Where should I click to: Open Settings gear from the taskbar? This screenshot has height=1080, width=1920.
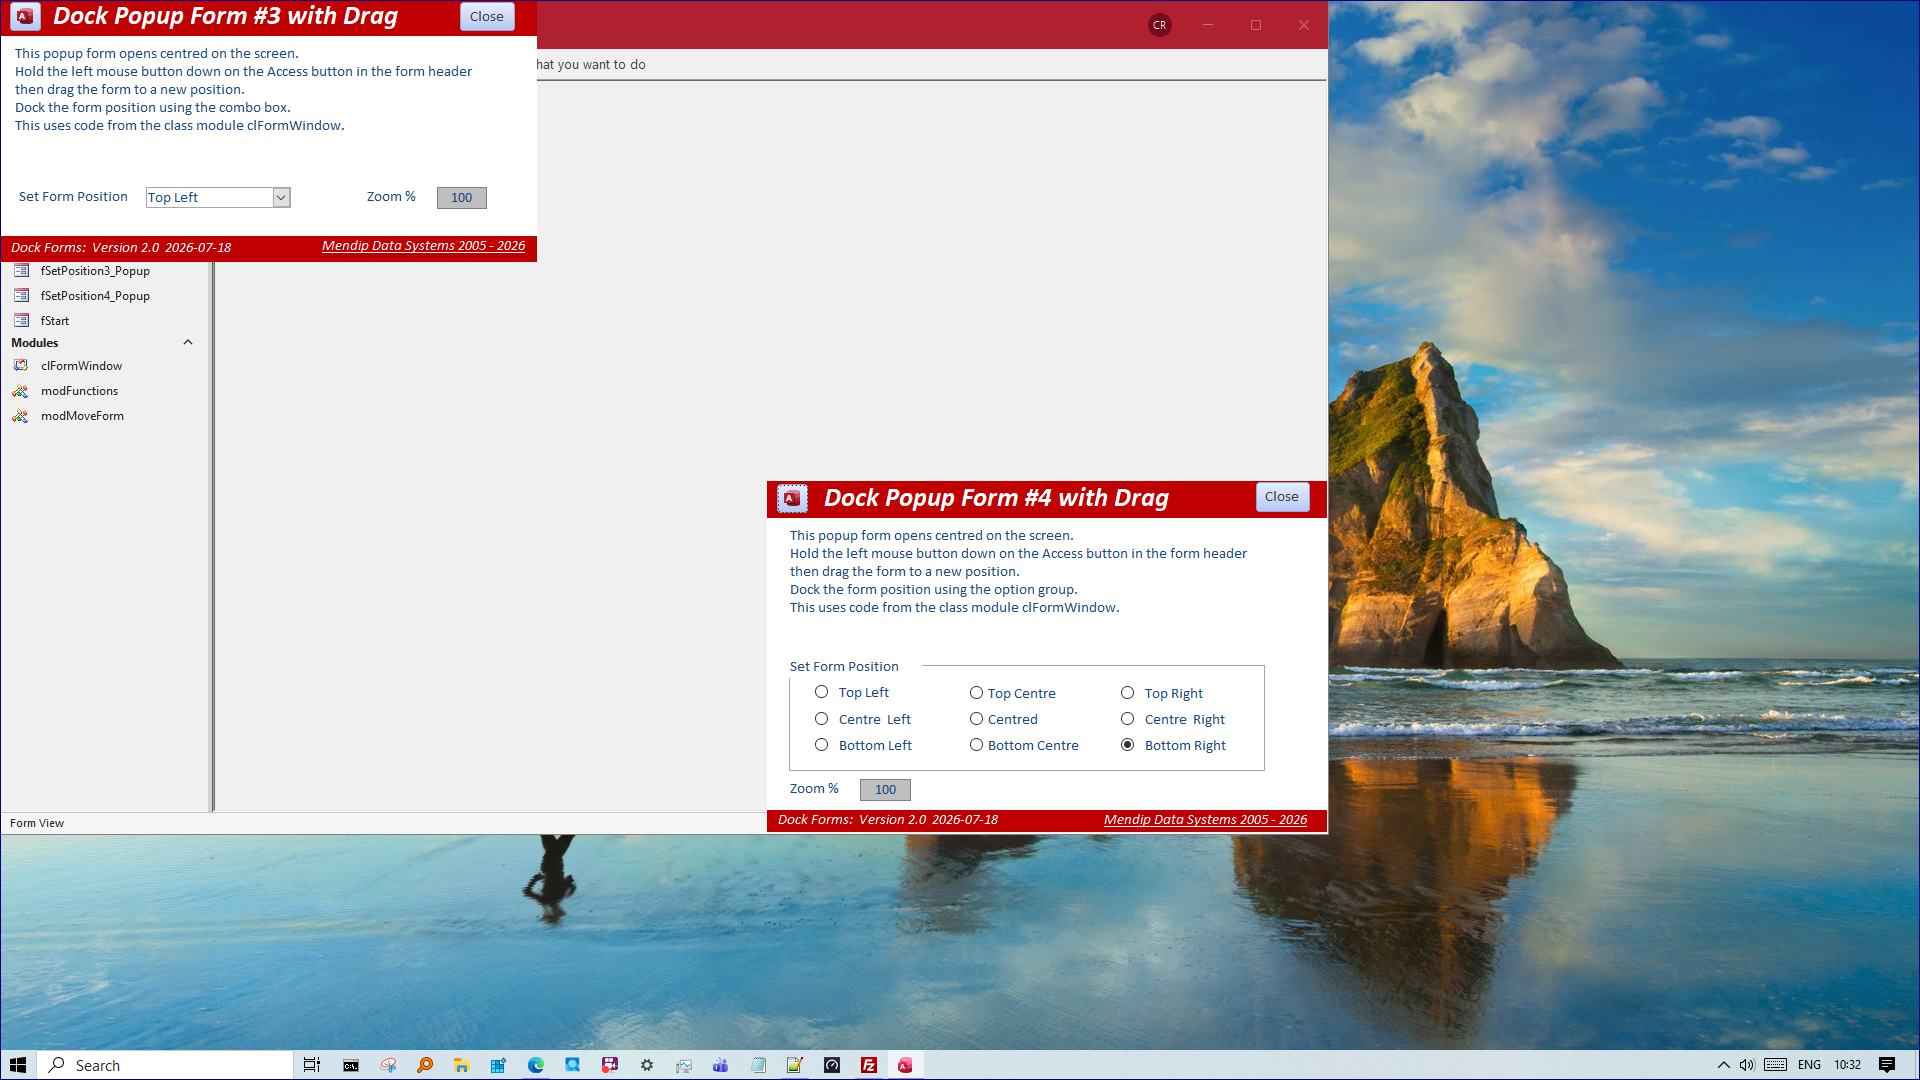(x=647, y=1065)
